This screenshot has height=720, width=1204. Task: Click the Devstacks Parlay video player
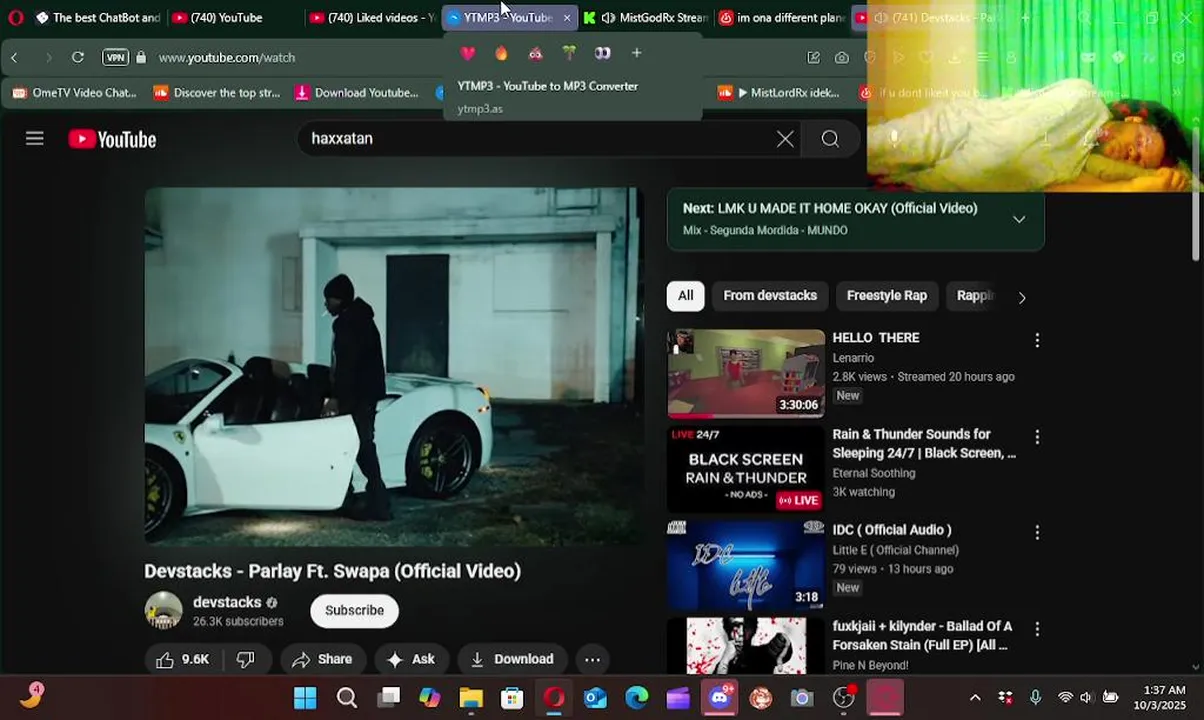(x=394, y=366)
